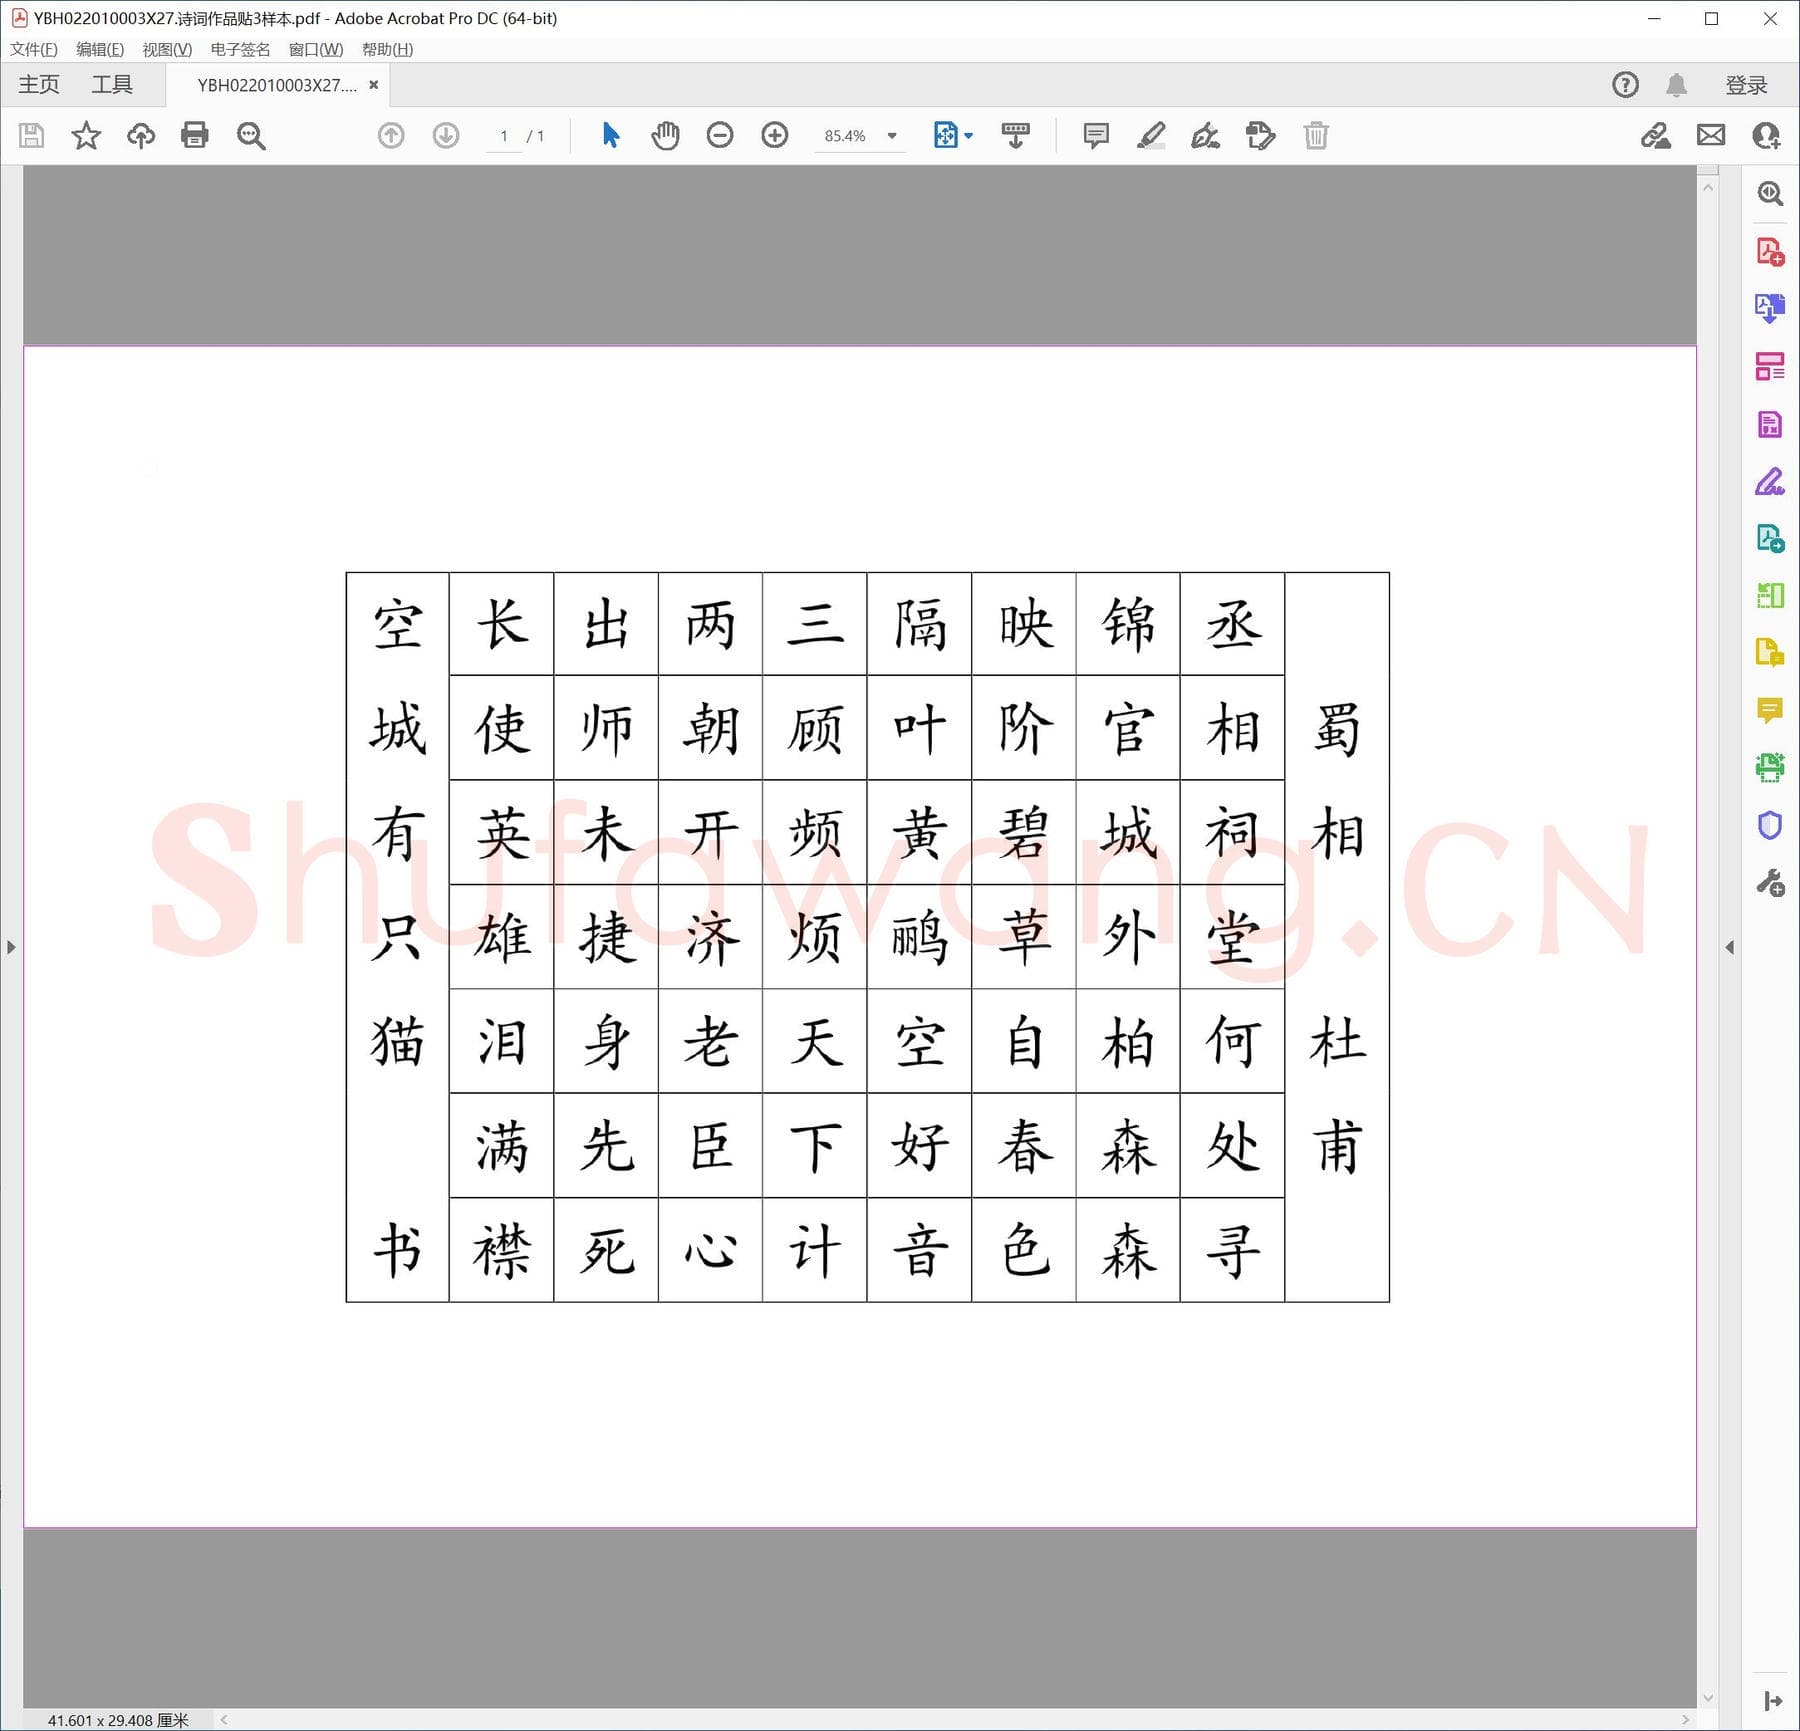1800x1731 pixels.
Task: Click the Stamp tool icon
Action: [1261, 135]
